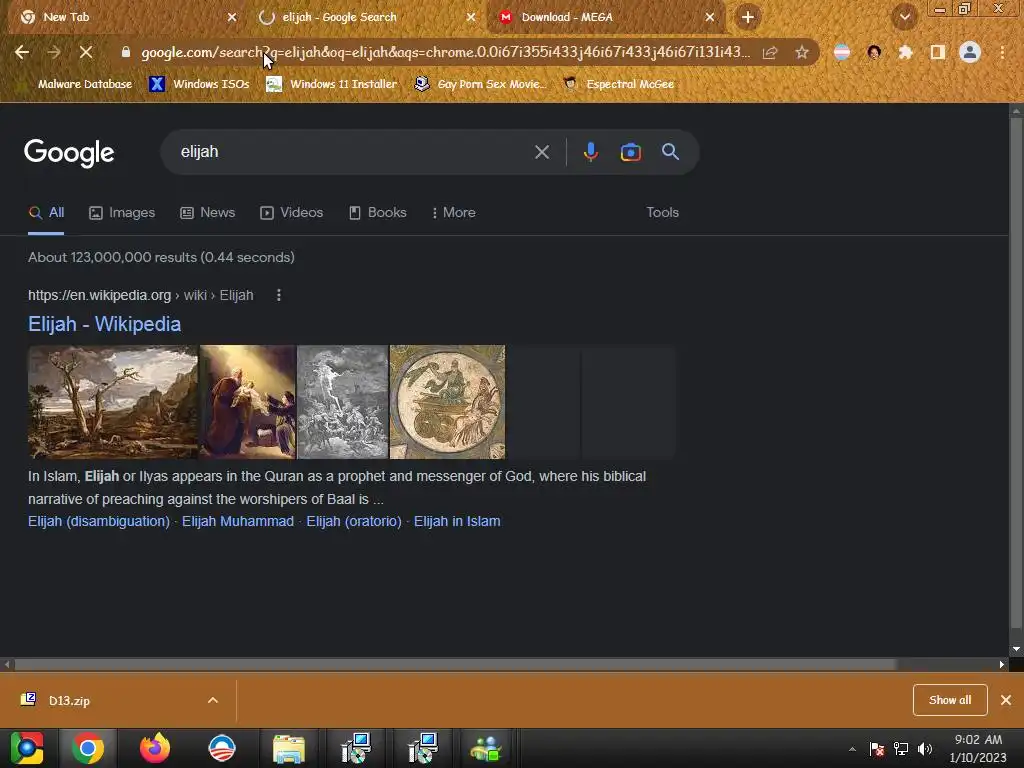1024x768 pixels.
Task: Open the Windows Start button
Action: click(x=27, y=748)
